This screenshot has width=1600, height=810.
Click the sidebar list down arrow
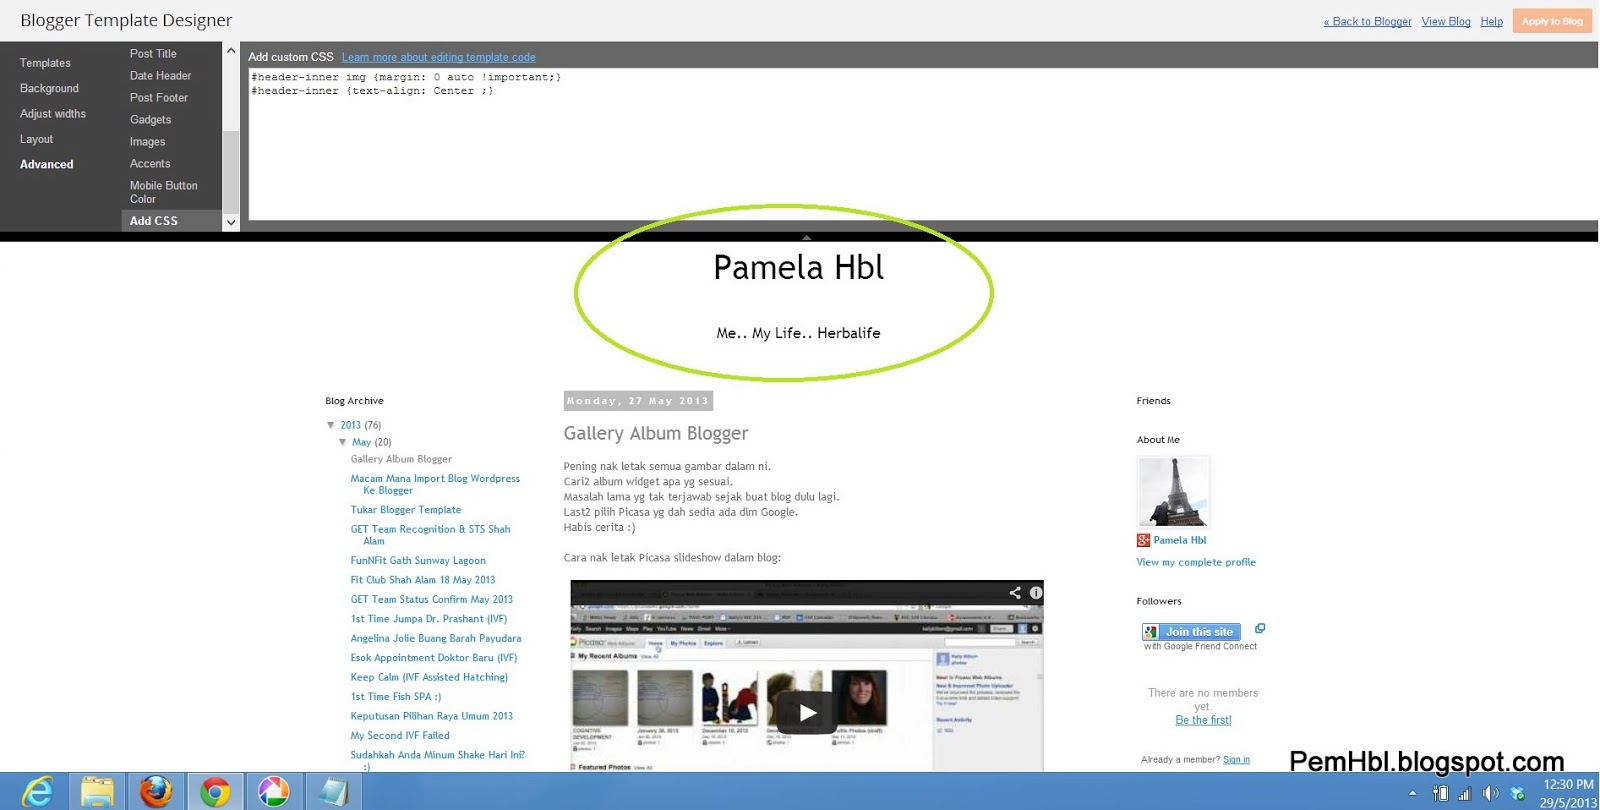click(x=231, y=223)
